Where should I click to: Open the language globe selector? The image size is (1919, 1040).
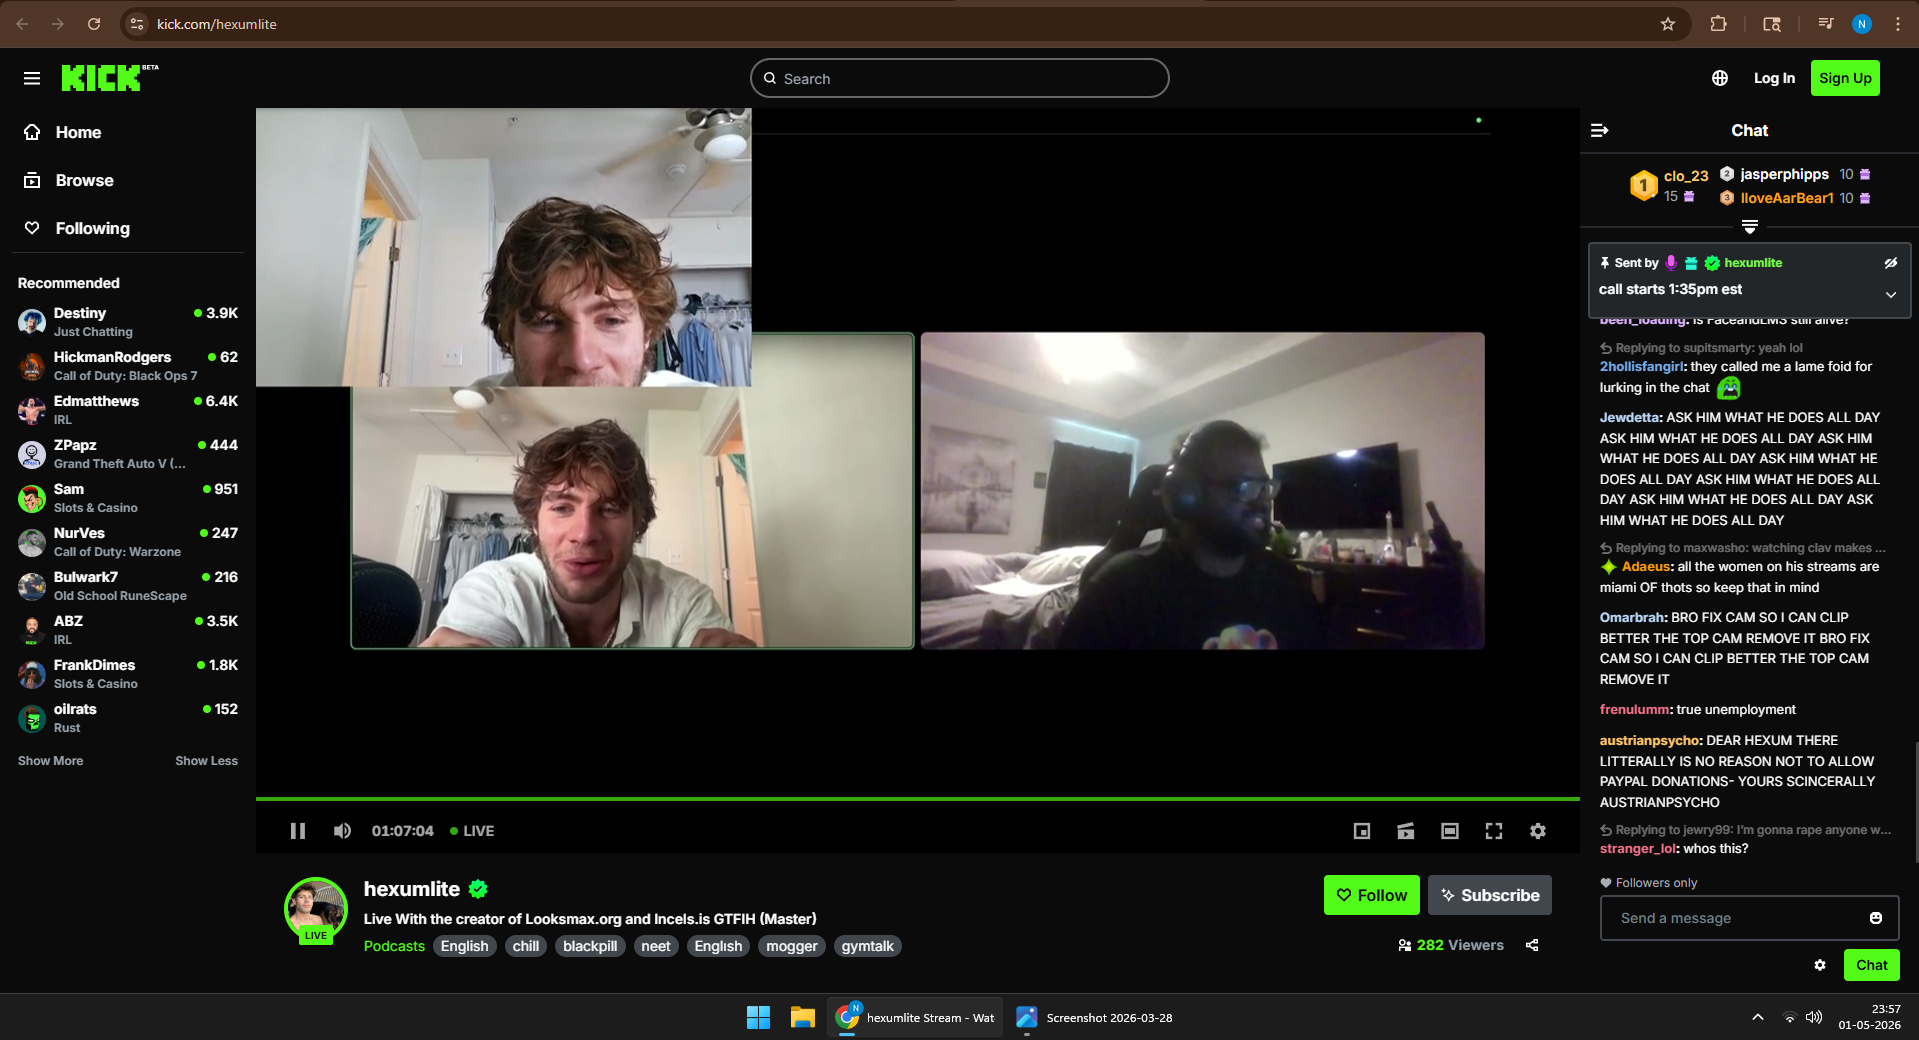pos(1720,78)
